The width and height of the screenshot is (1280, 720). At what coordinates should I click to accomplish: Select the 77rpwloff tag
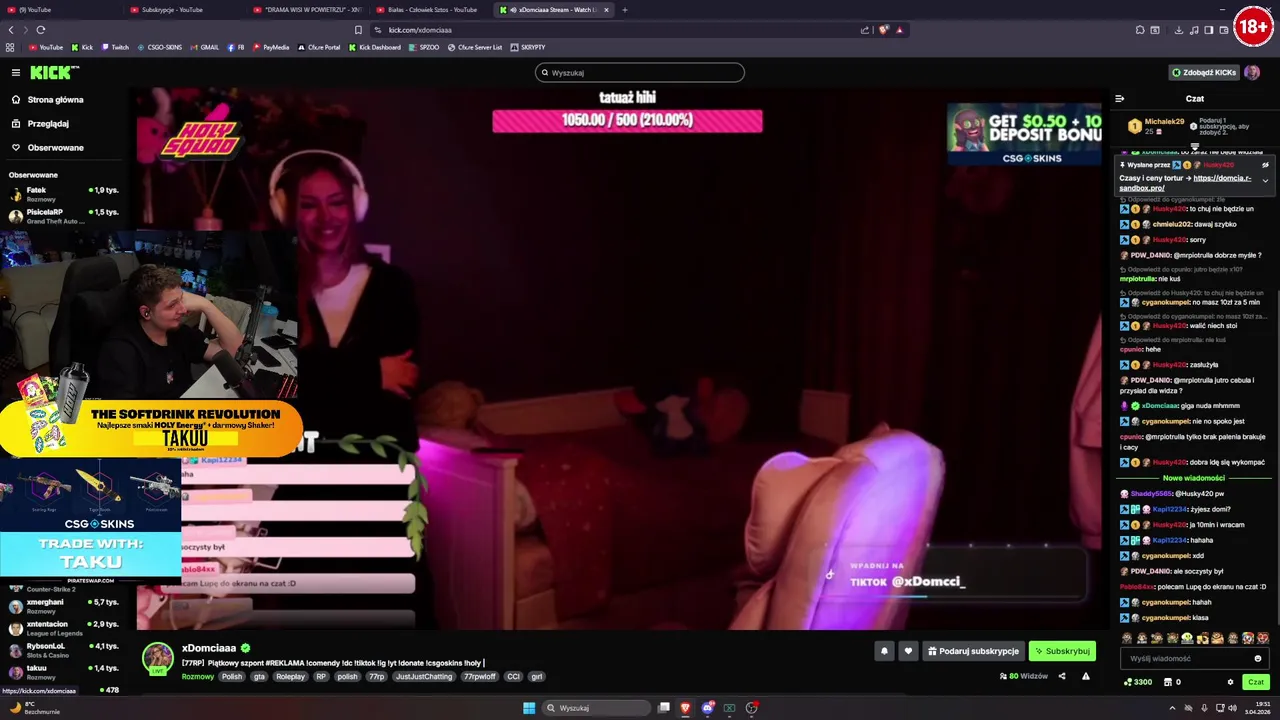480,677
